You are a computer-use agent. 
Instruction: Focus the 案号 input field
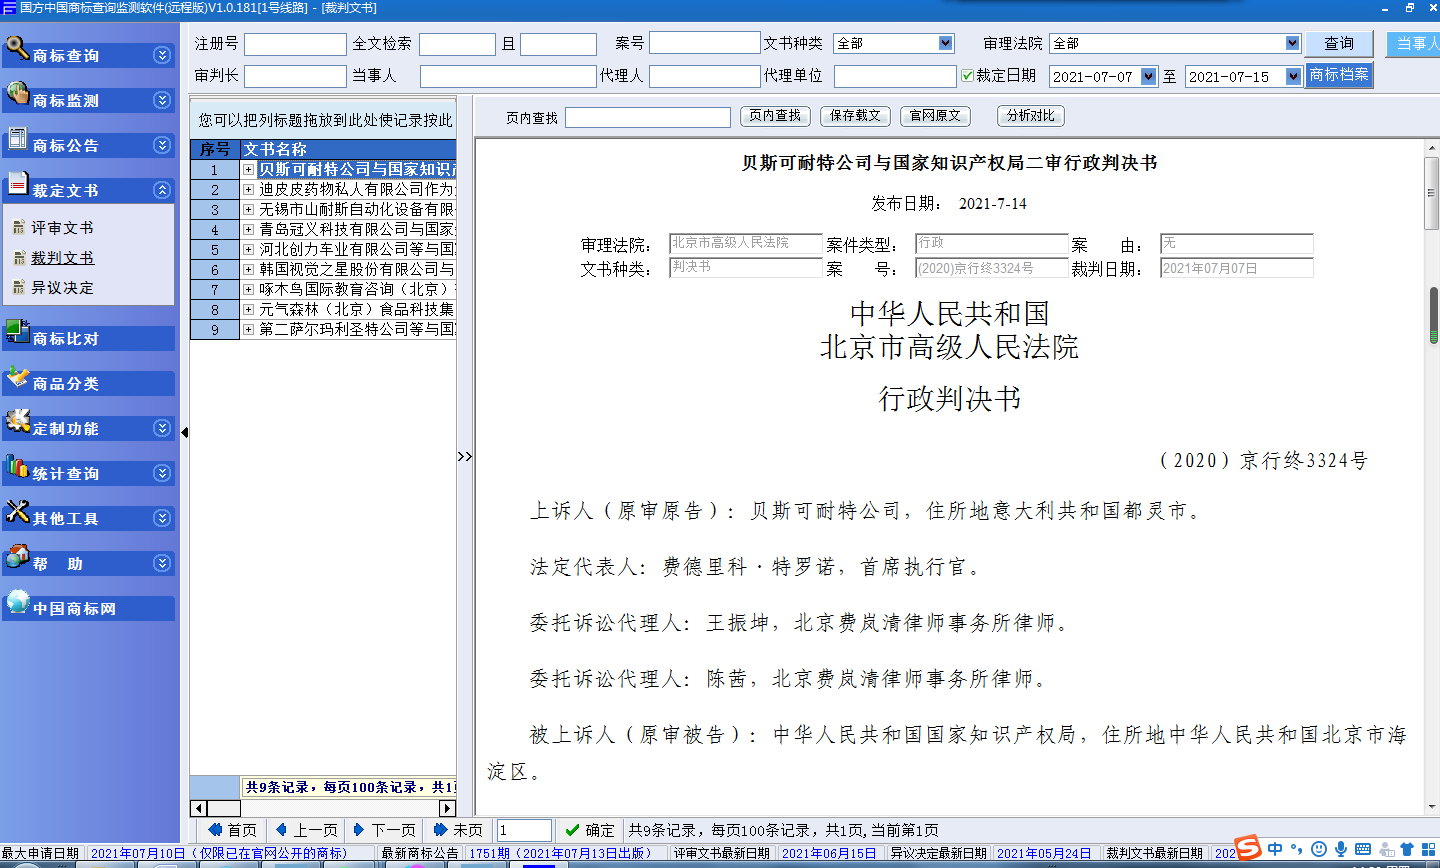(705, 43)
